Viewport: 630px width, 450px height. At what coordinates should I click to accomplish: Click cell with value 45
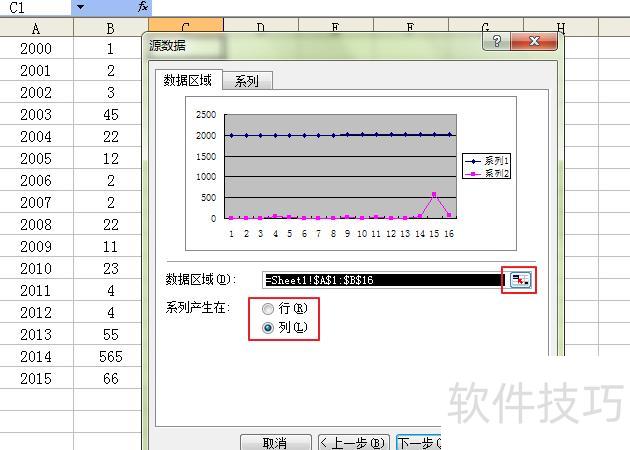click(x=110, y=115)
